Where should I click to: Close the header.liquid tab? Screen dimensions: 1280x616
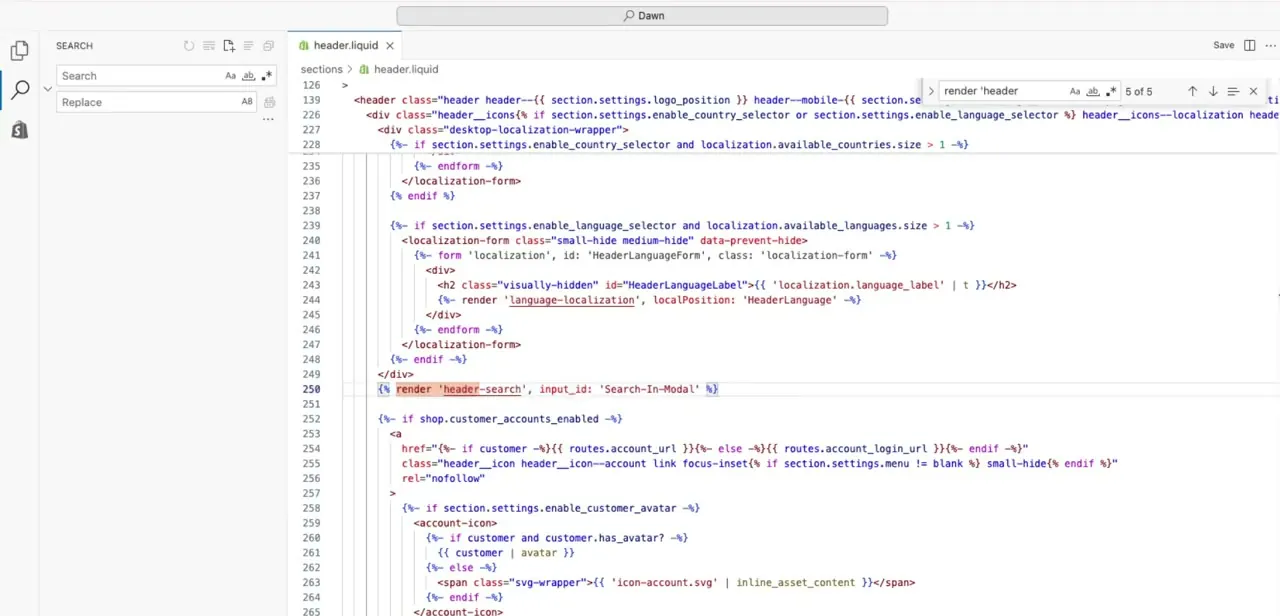[x=390, y=46]
